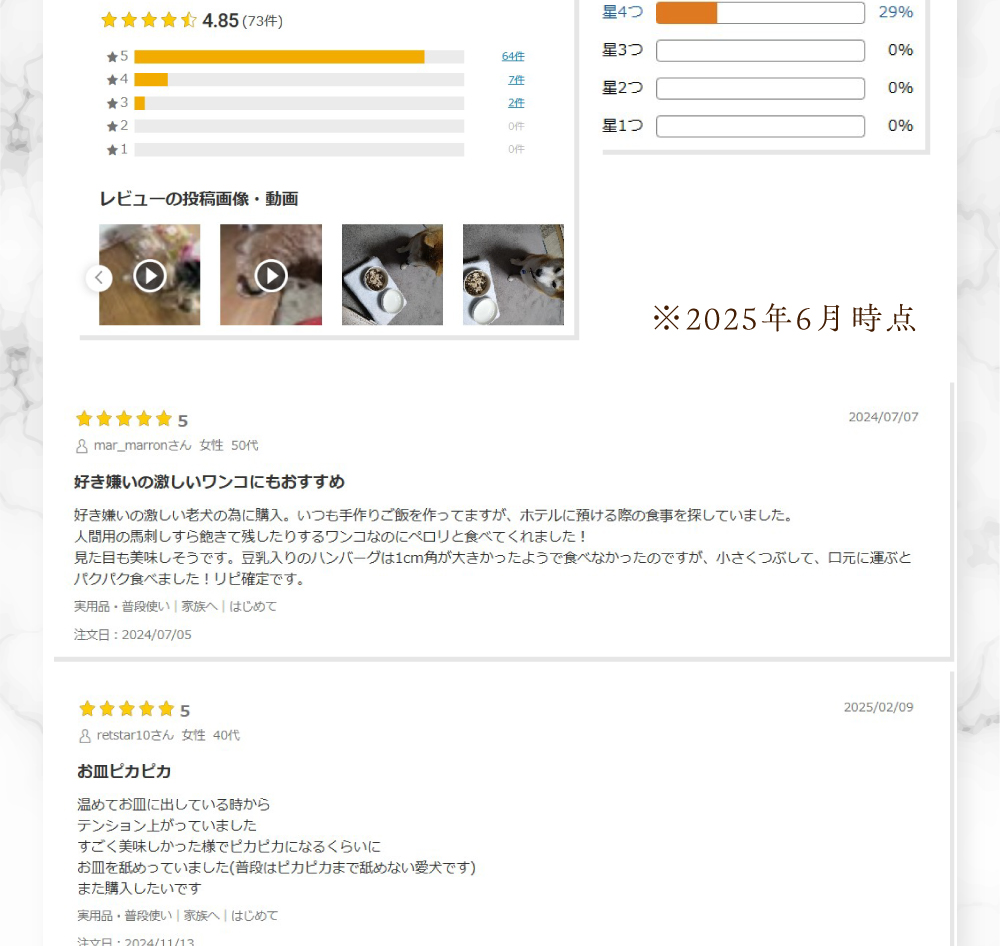Click the 4.85 overall star rating icons
This screenshot has width=1000, height=946.
(x=149, y=20)
